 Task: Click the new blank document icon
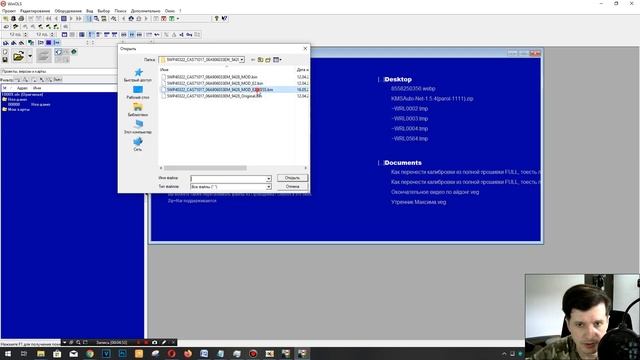(x=5, y=52)
